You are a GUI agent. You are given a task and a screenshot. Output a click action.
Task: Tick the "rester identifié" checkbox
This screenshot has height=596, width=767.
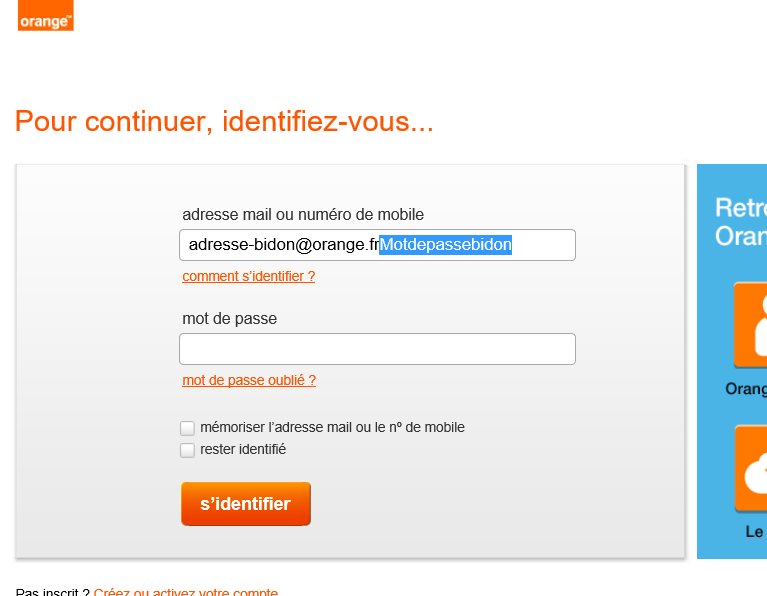pyautogui.click(x=187, y=450)
